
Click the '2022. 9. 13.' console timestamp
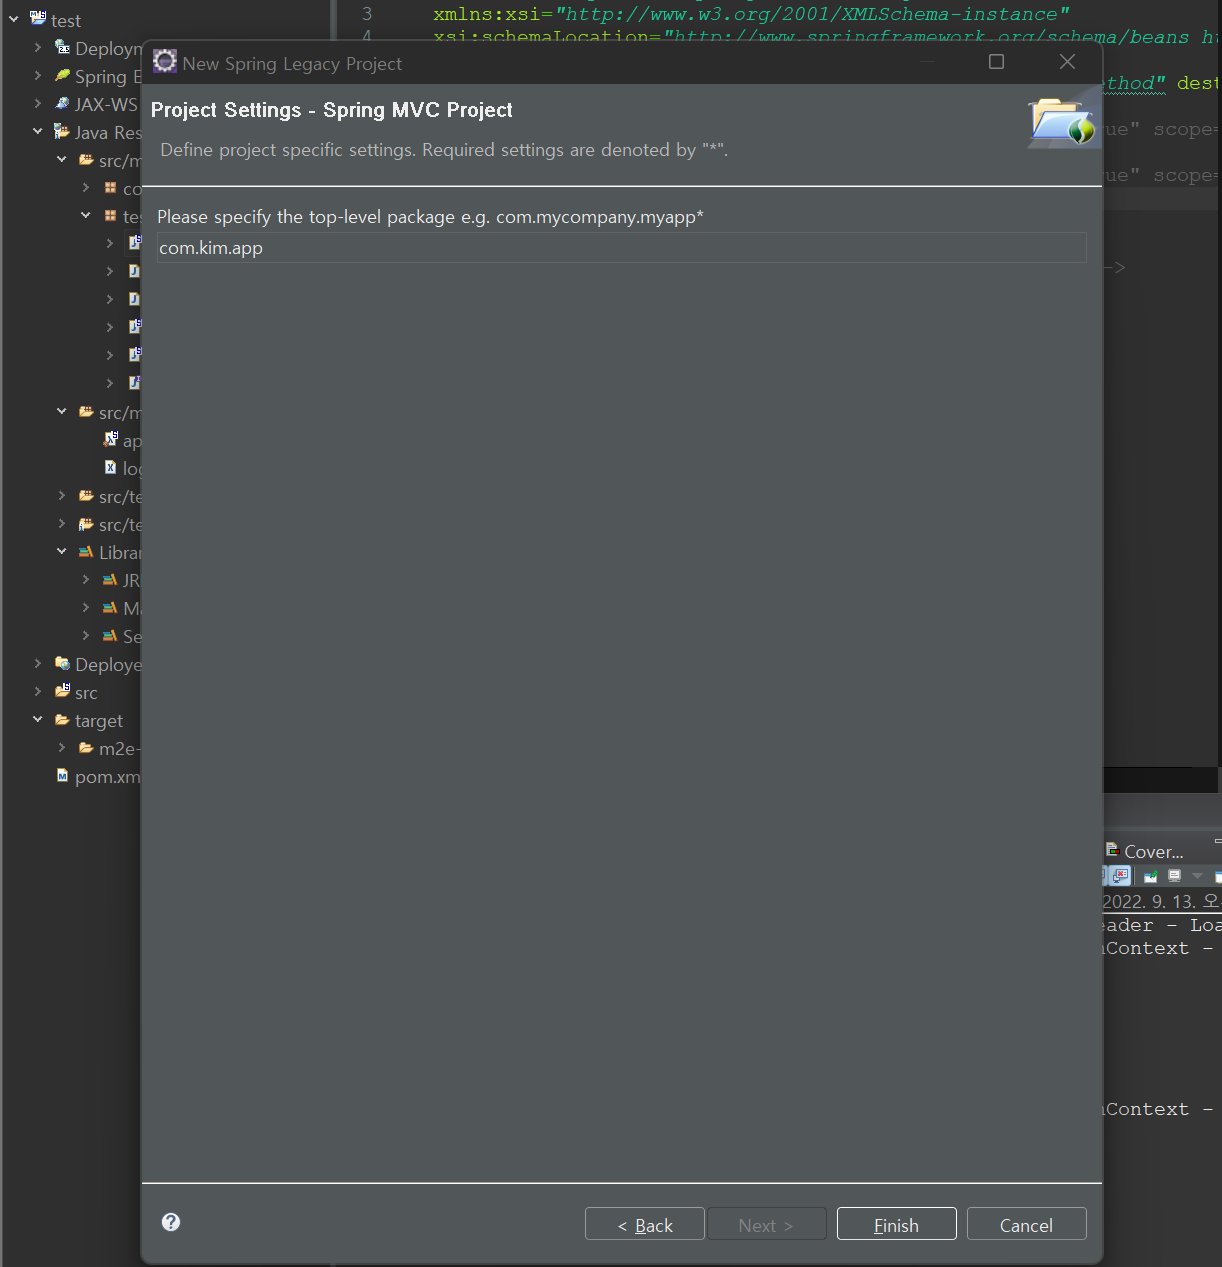[x=1148, y=901]
